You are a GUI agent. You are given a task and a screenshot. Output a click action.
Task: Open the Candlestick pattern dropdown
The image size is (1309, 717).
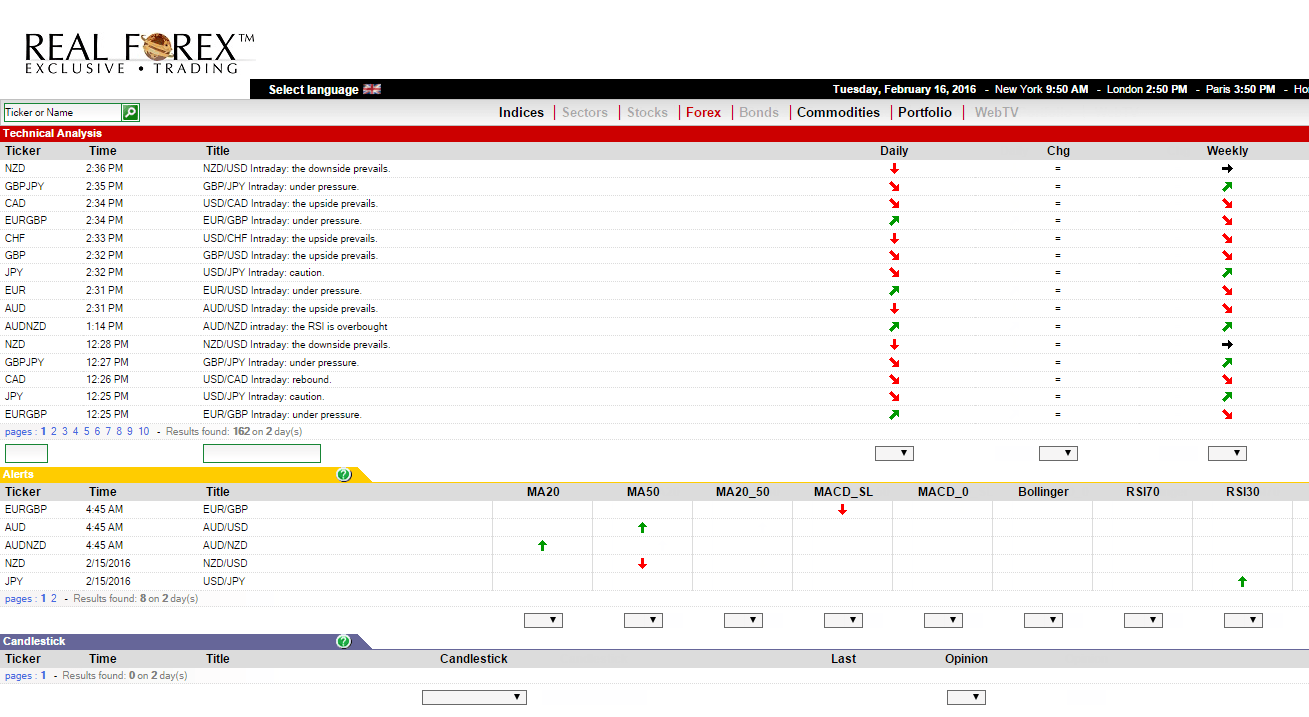coord(474,697)
